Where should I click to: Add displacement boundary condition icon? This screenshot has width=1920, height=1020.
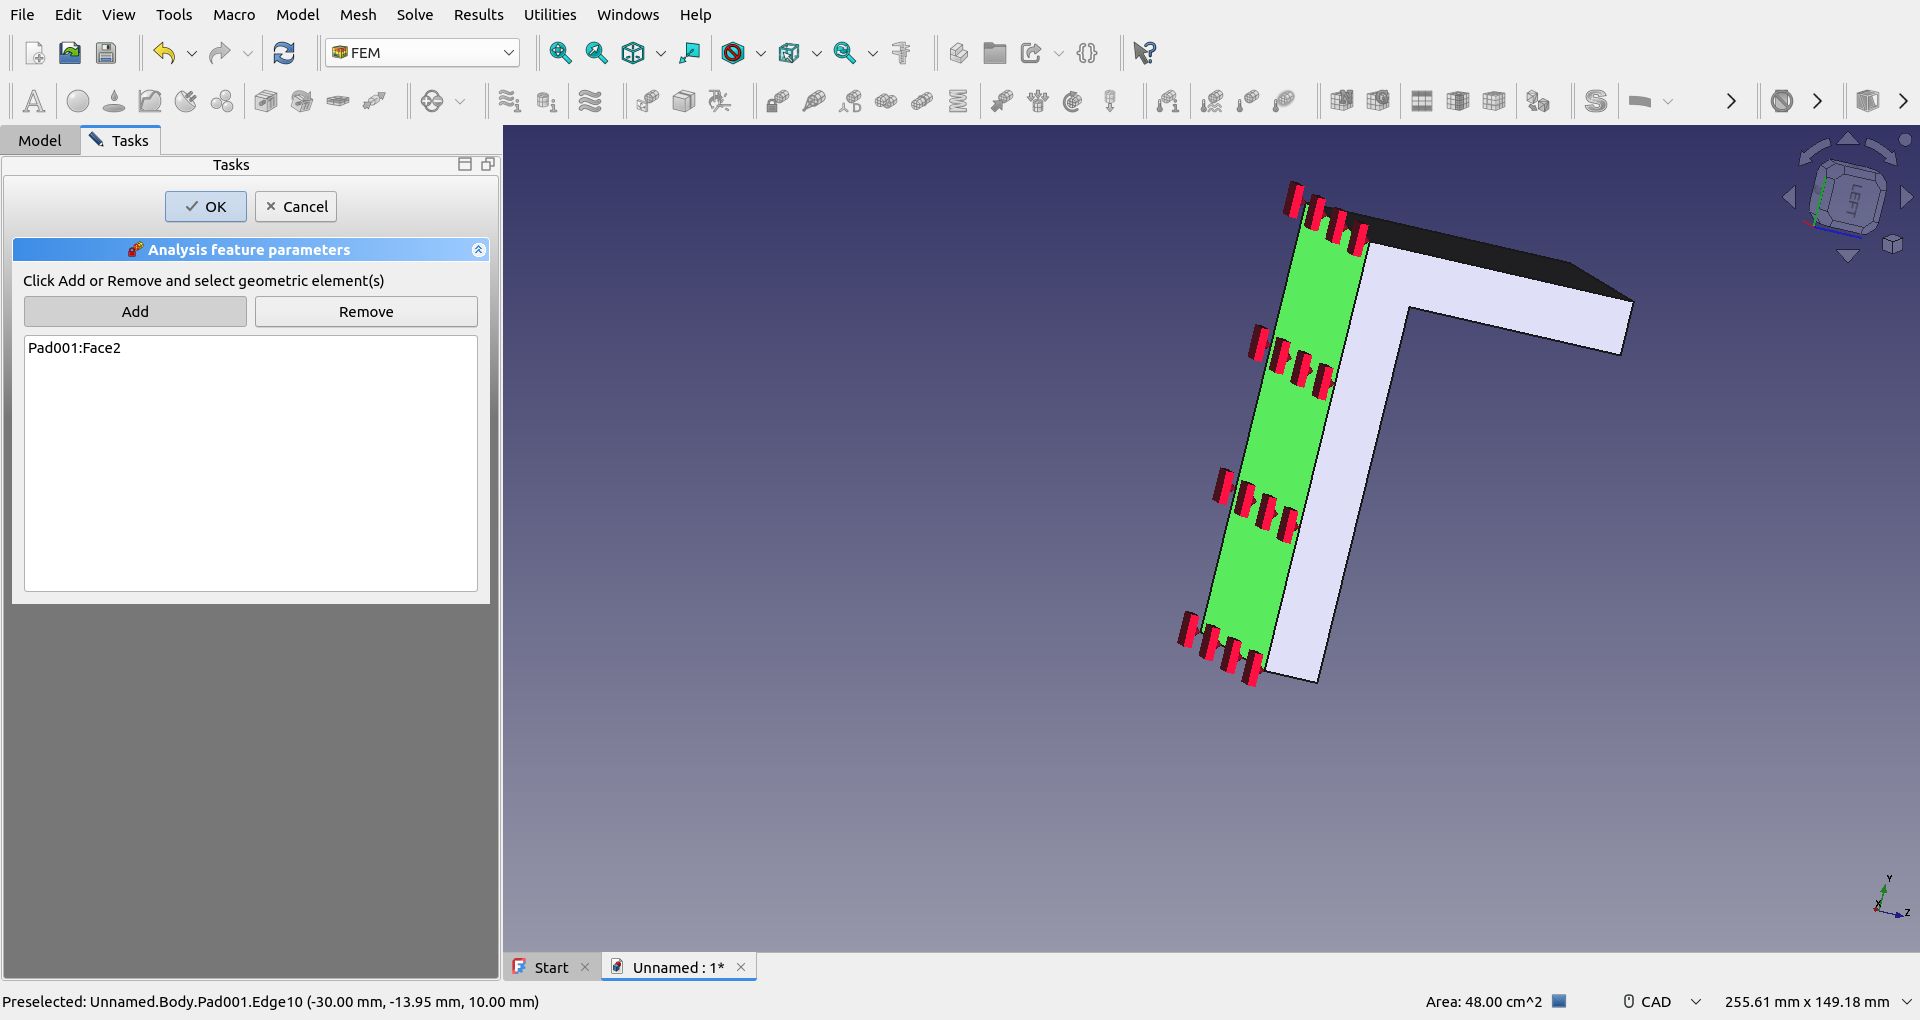click(x=850, y=101)
